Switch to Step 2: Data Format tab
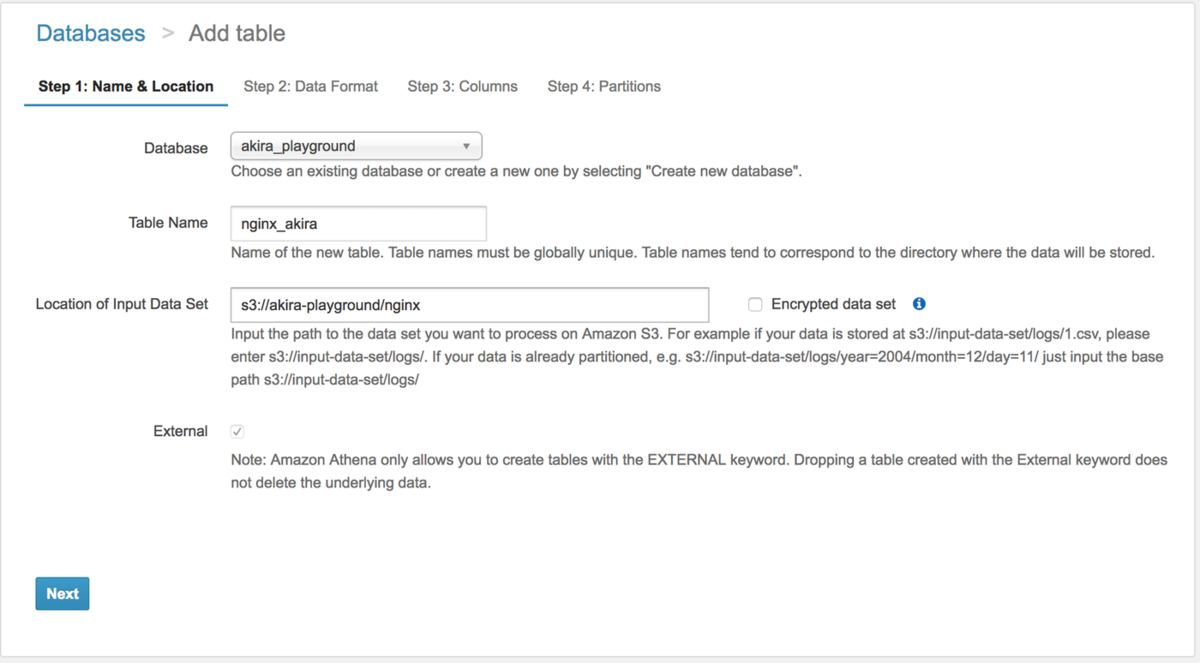1200x663 pixels. pyautogui.click(x=310, y=87)
